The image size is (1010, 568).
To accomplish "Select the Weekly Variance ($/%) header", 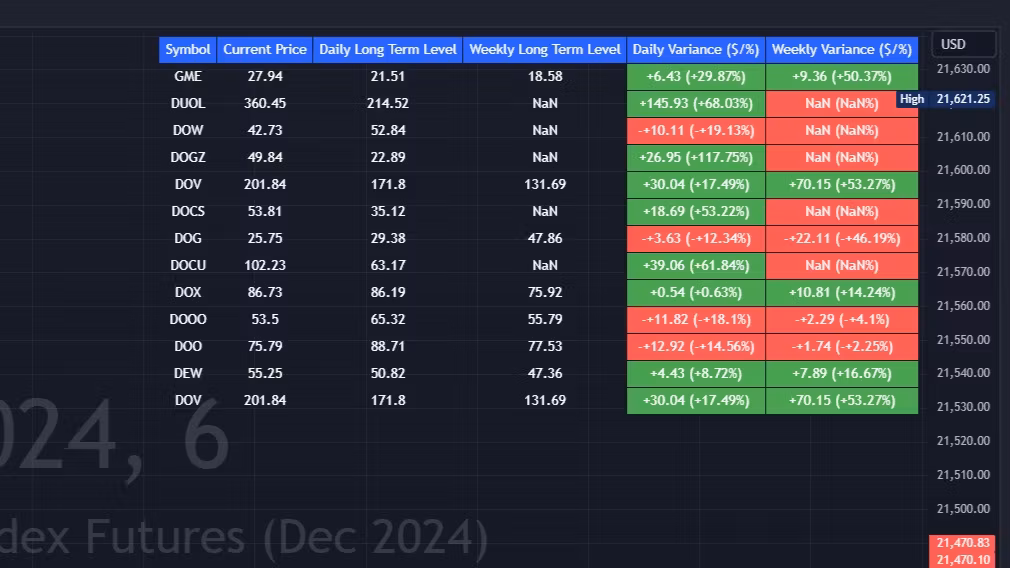I will (842, 49).
